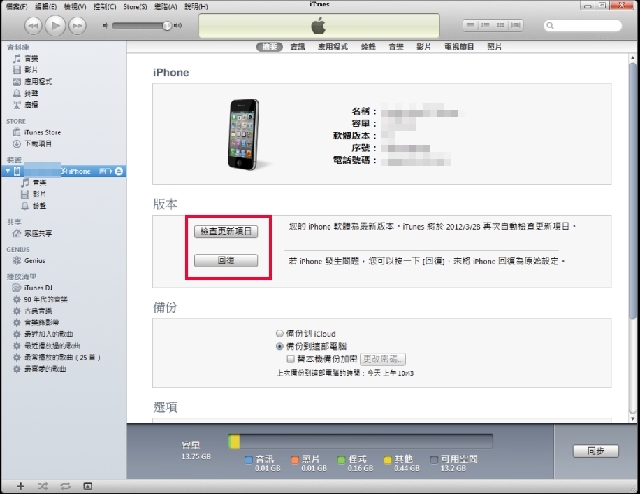This screenshot has height=494, width=640.
Task: Skip to the next track
Action: [x=77, y=26]
